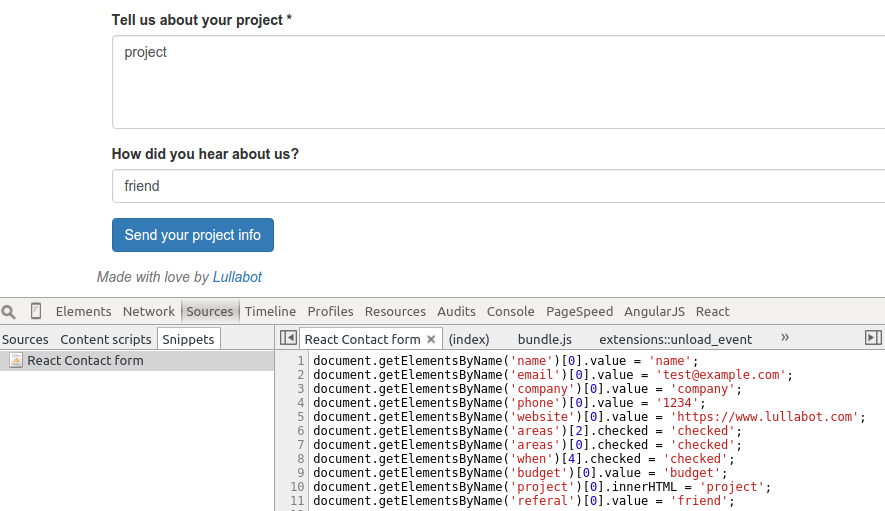Click the DevTools search magnifier icon
The height and width of the screenshot is (511, 885).
click(8, 312)
